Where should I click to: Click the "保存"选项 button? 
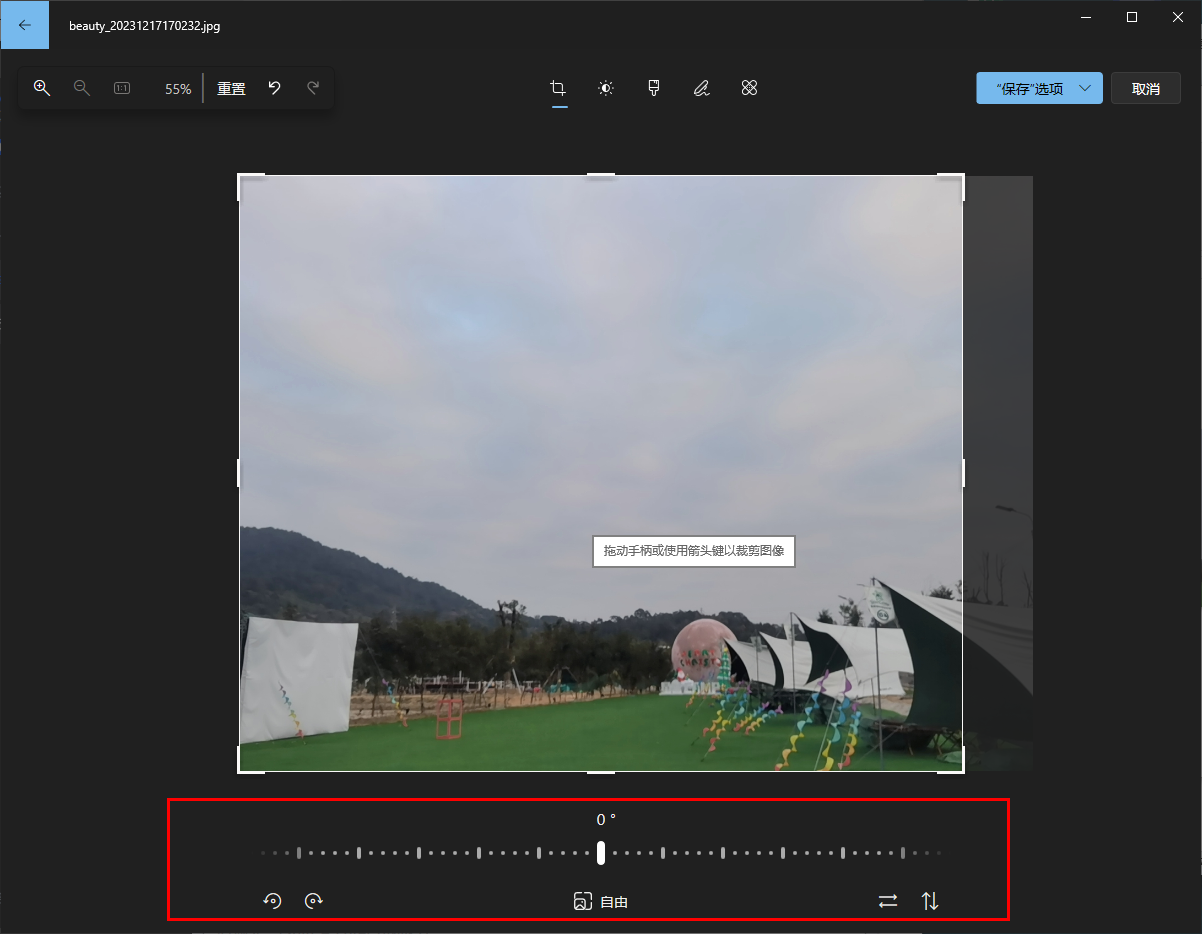1029,88
